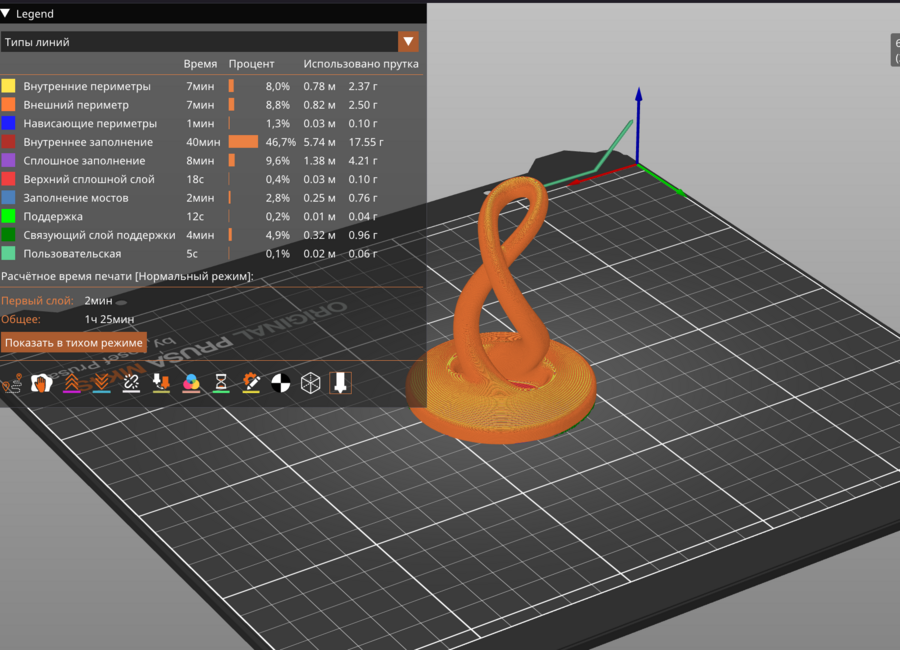This screenshot has height=650, width=900.
Task: Toggle color changes icon with colored circles
Action: coord(191,383)
